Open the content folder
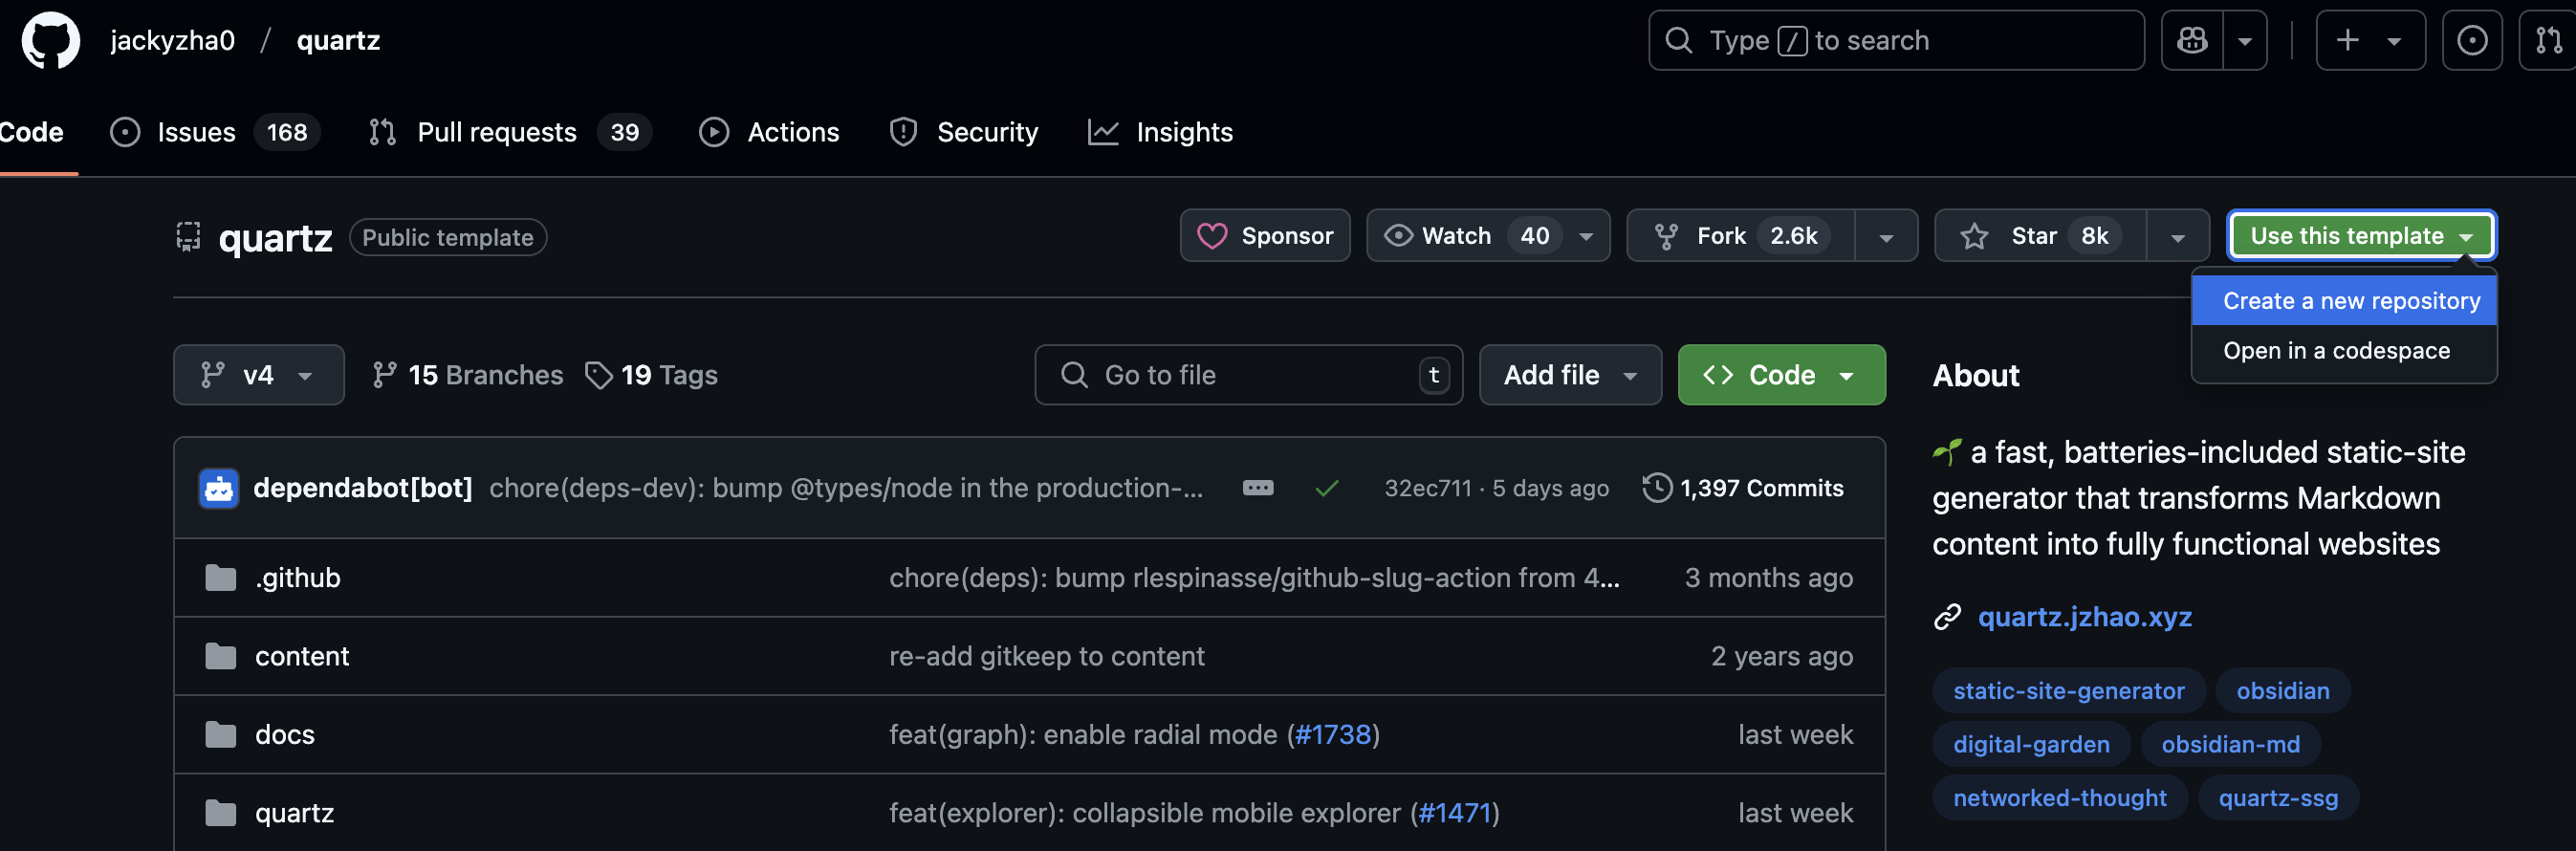This screenshot has height=851, width=2576. [x=302, y=656]
